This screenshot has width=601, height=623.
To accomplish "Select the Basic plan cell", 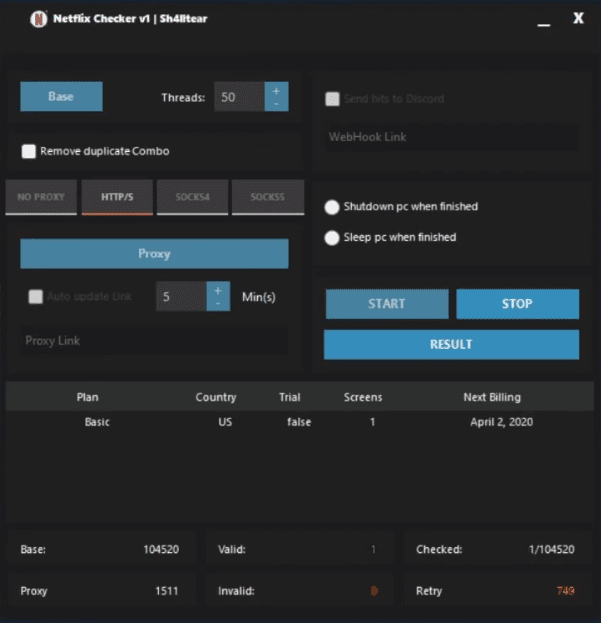I will click(97, 422).
